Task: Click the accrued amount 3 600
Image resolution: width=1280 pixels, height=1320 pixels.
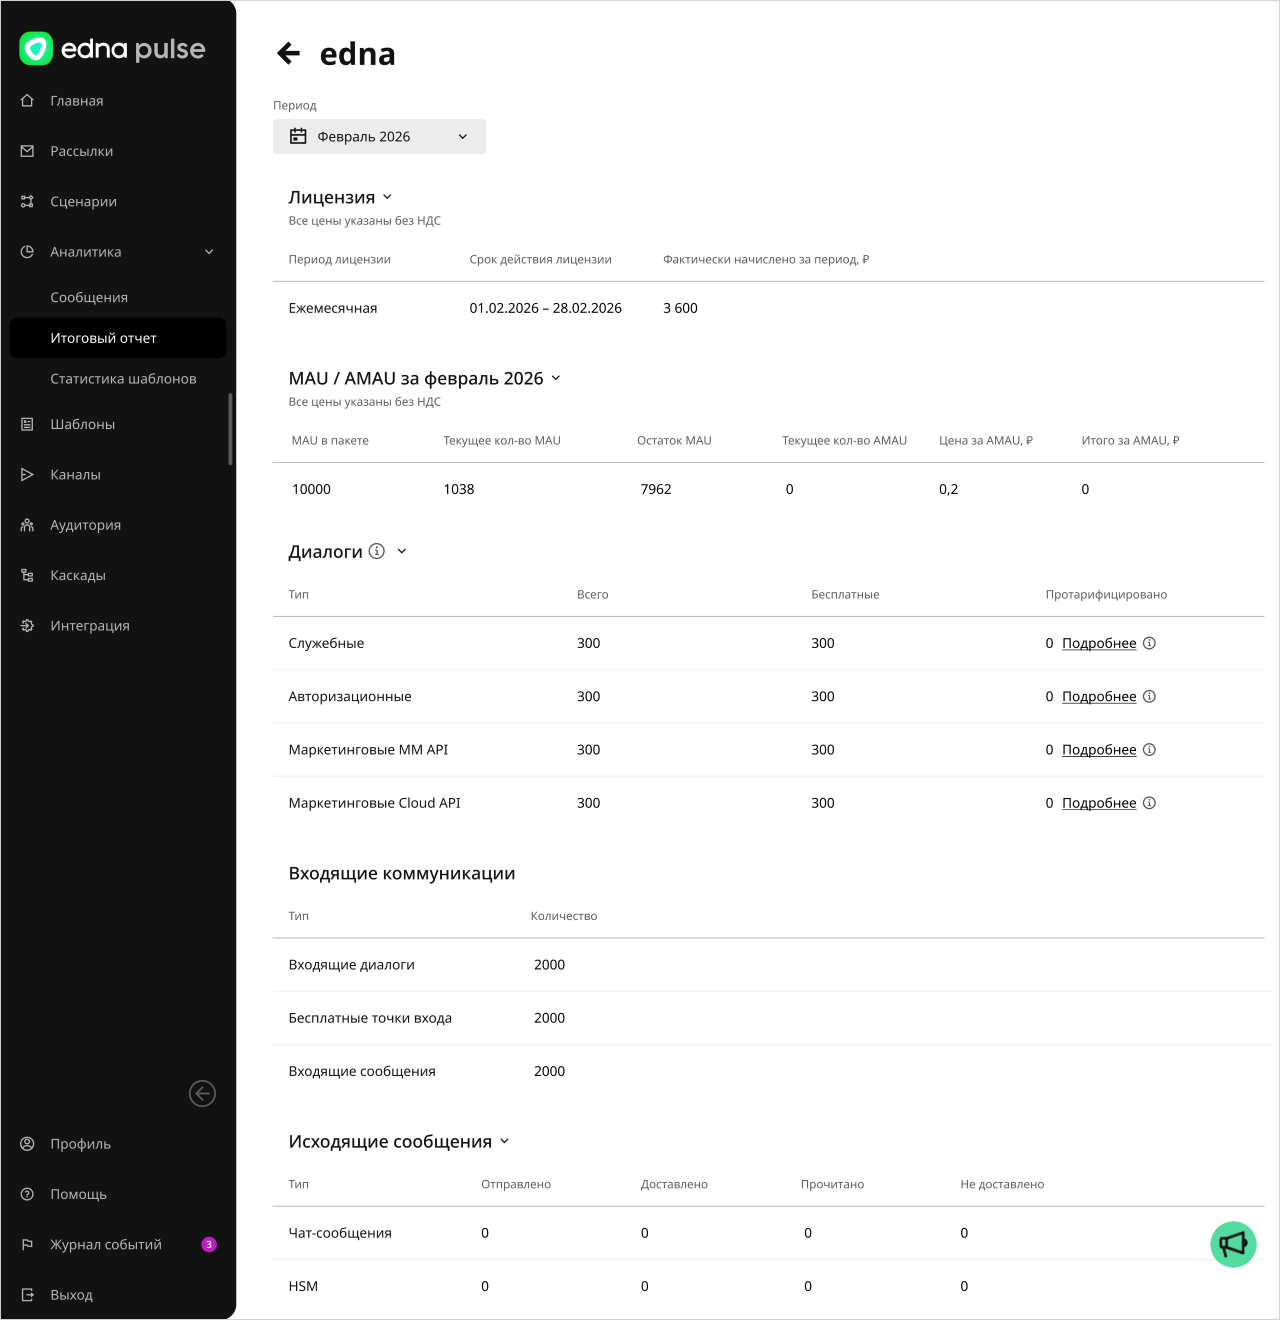Action: (680, 308)
